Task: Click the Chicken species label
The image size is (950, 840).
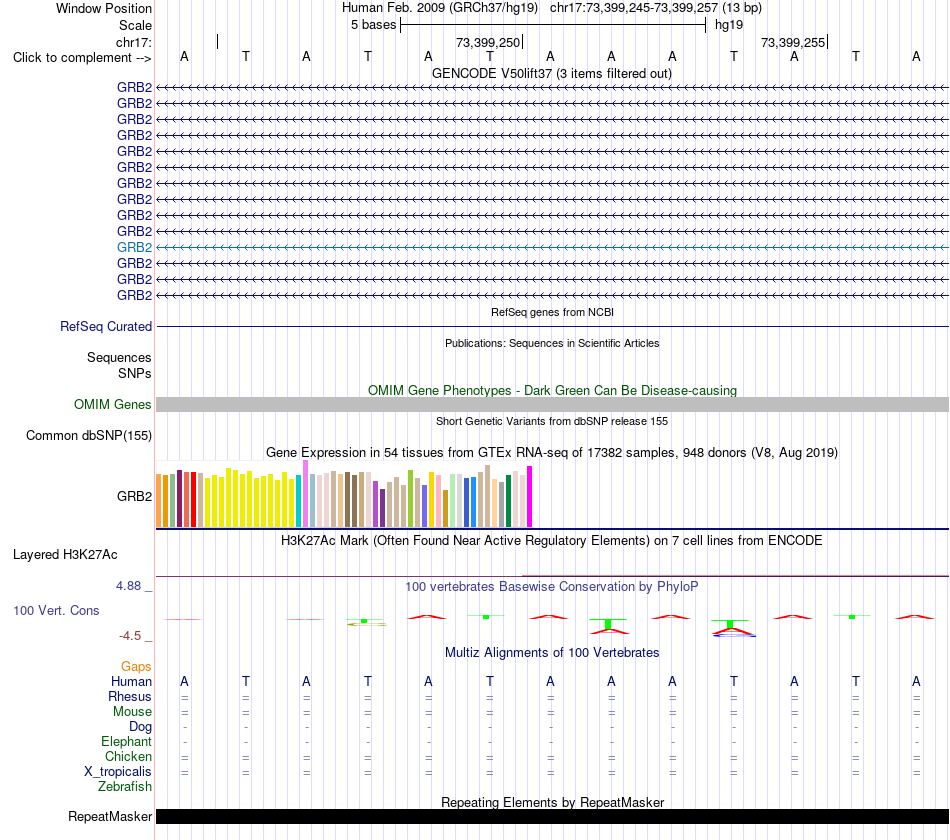Action: [x=128, y=756]
